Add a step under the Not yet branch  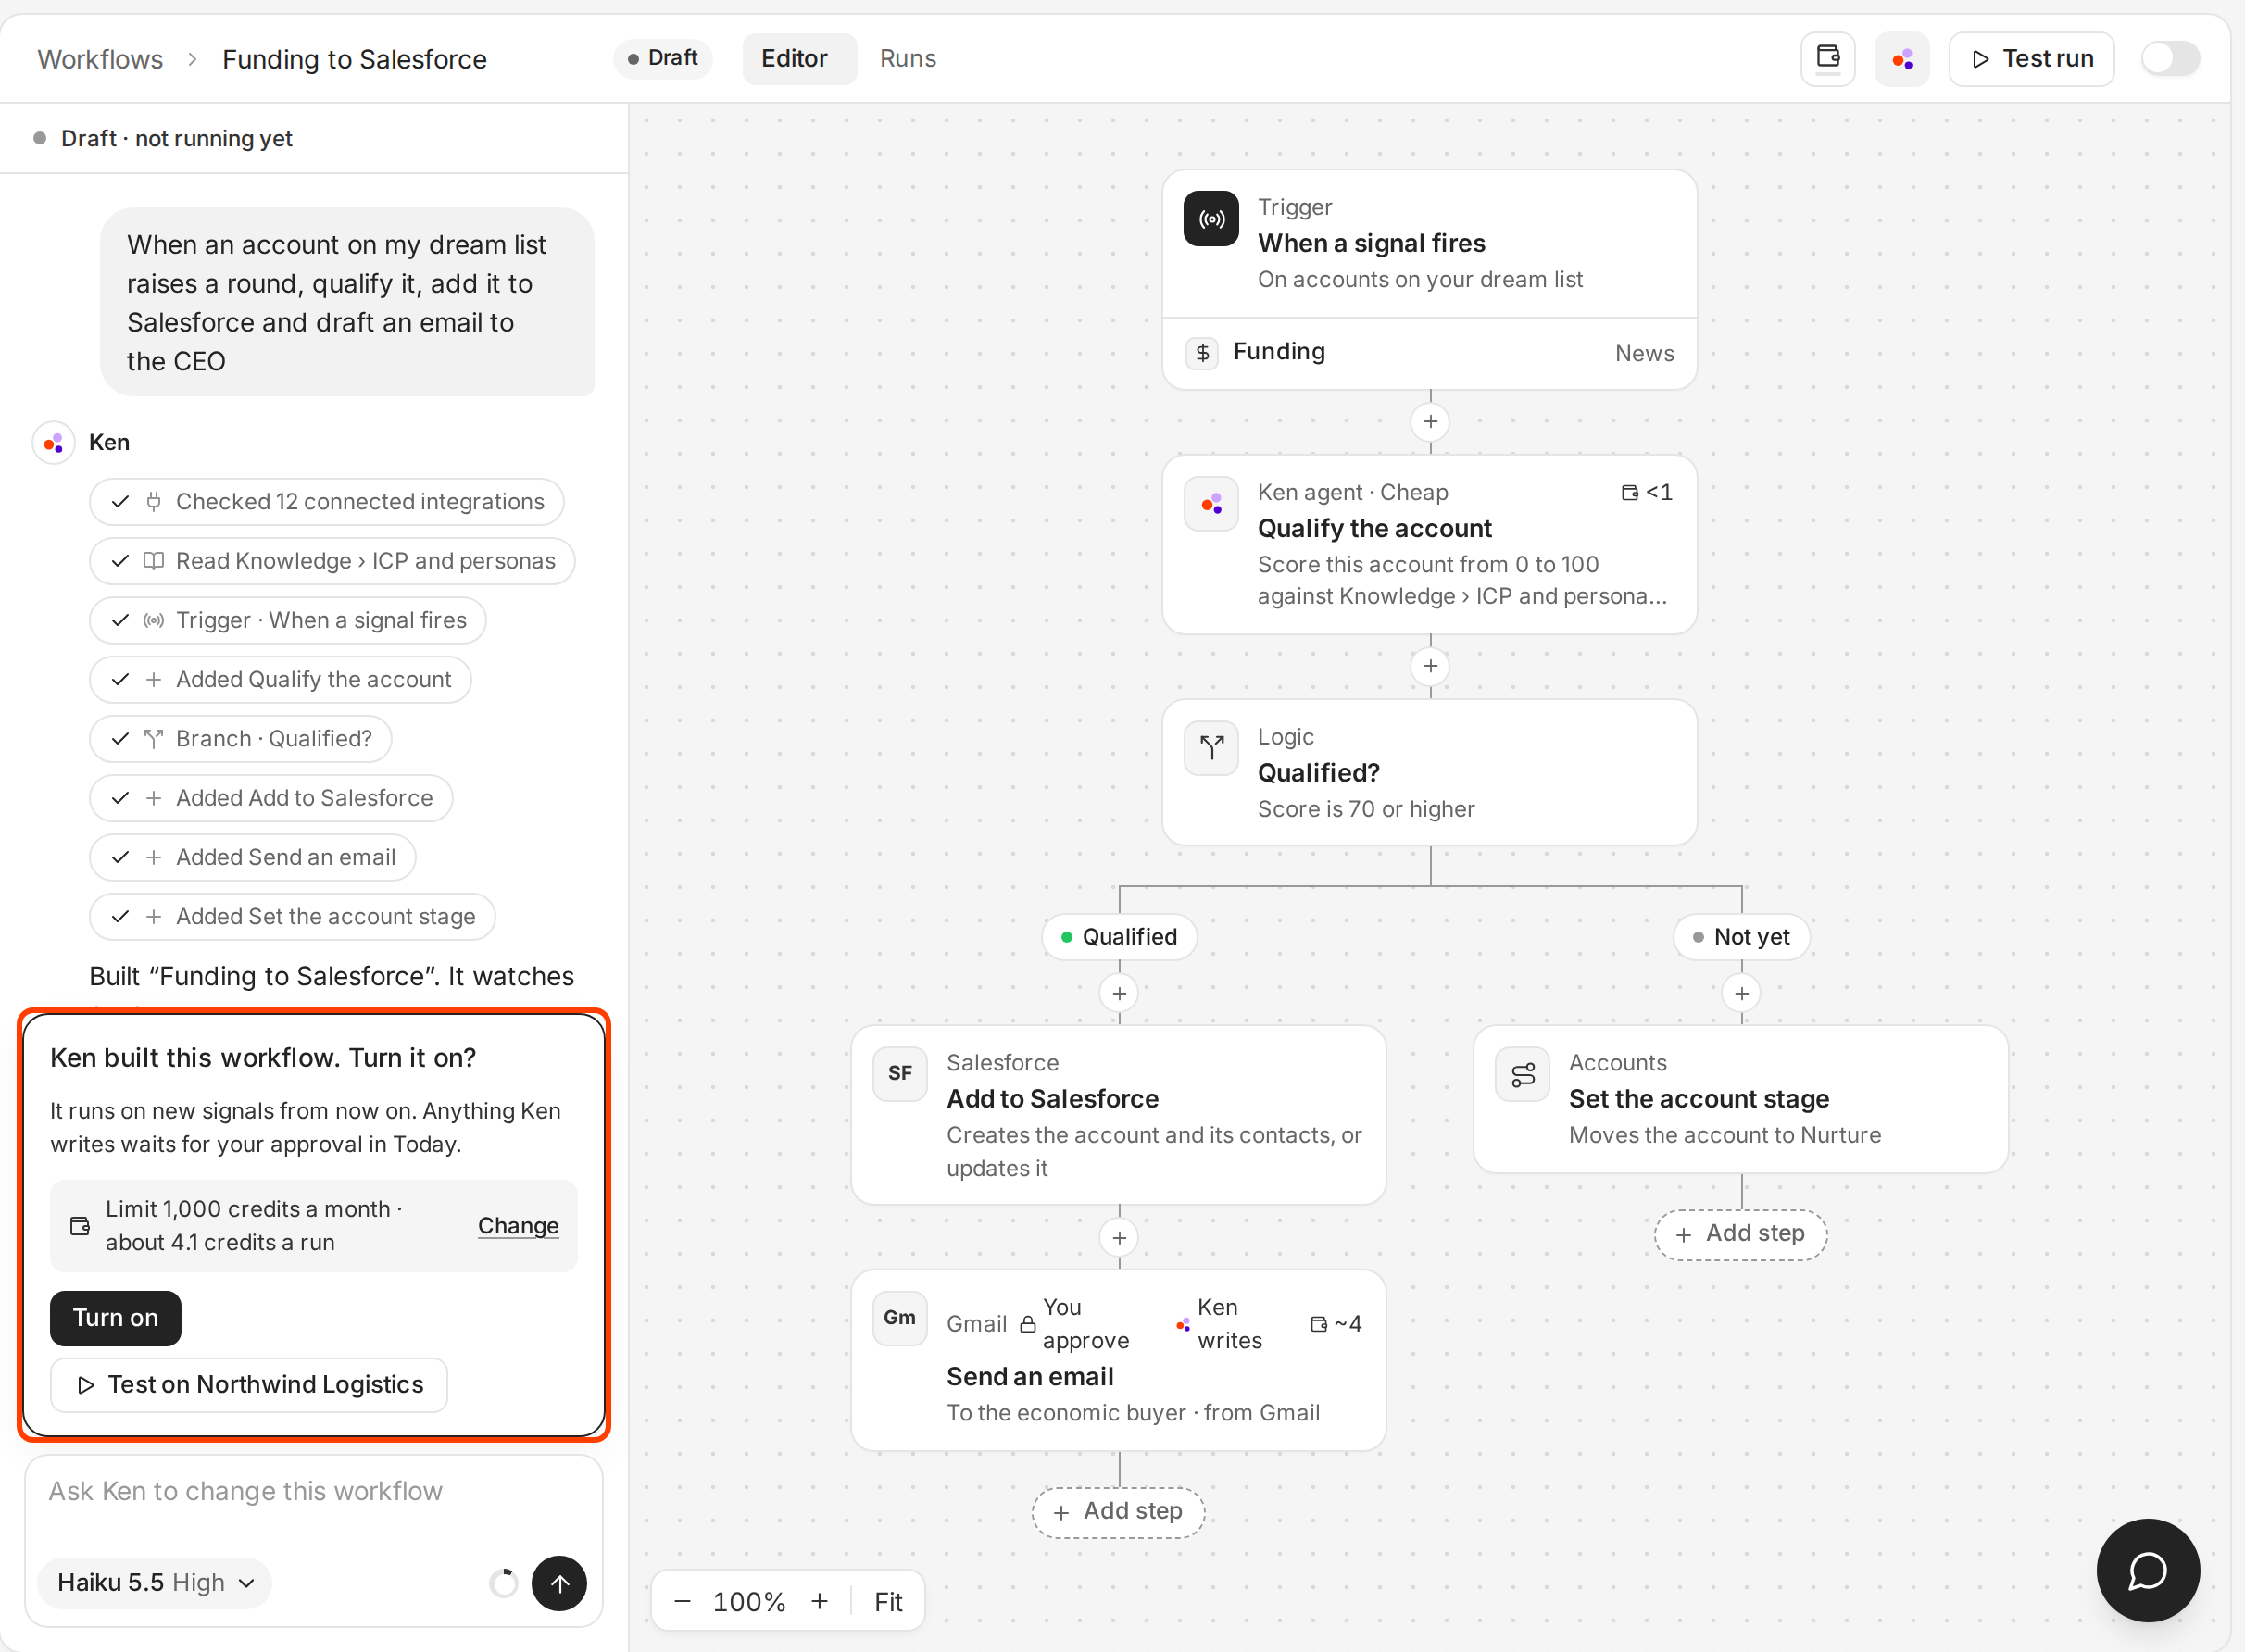tap(1741, 993)
